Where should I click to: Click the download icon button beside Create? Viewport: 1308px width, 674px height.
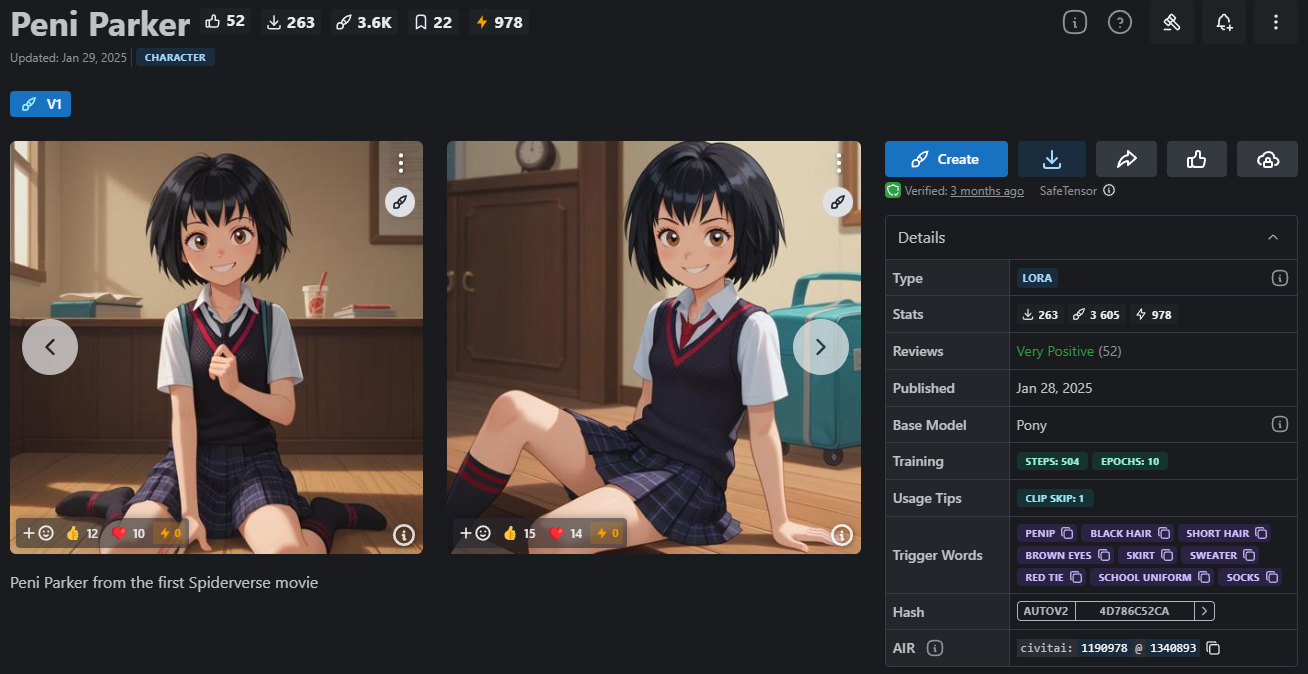click(1051, 159)
